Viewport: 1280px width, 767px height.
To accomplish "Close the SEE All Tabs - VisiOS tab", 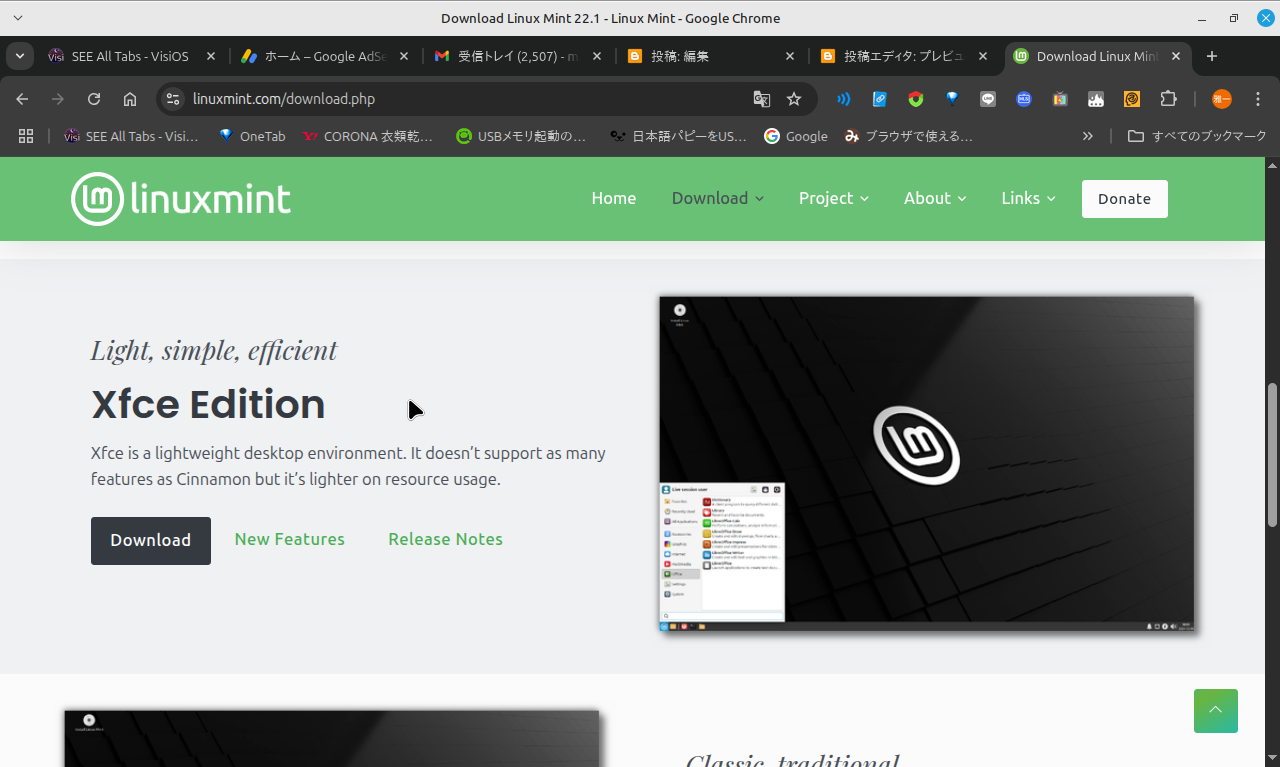I will (210, 56).
